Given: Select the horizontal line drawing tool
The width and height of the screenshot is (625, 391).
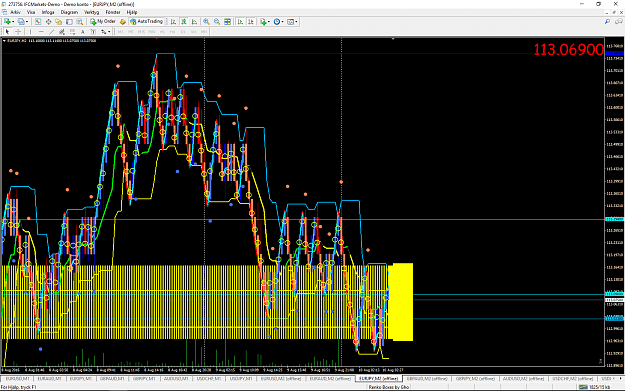Looking at the screenshot, I should coord(41,31).
